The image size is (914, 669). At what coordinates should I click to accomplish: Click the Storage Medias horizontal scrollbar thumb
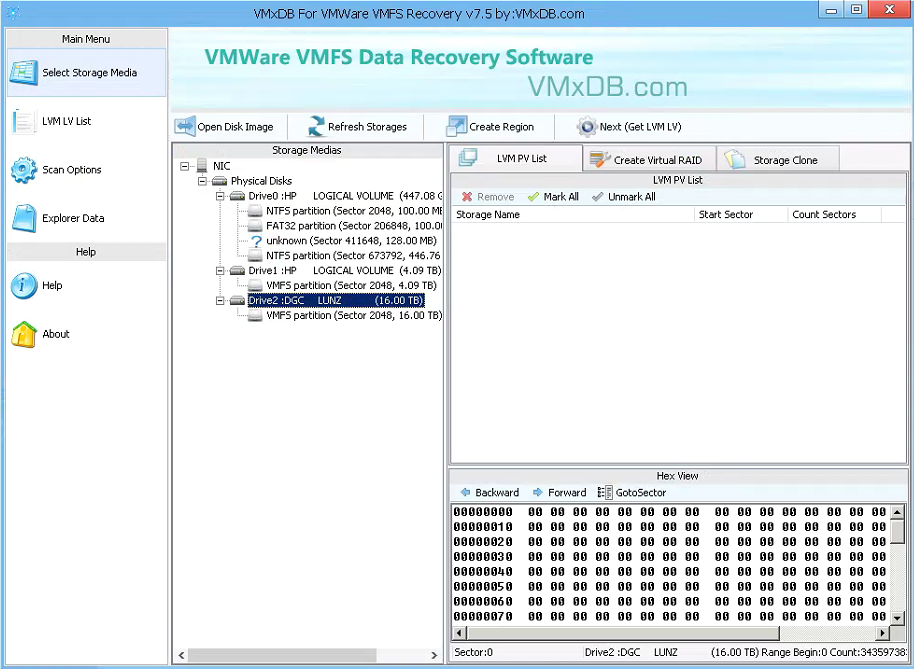coord(282,655)
